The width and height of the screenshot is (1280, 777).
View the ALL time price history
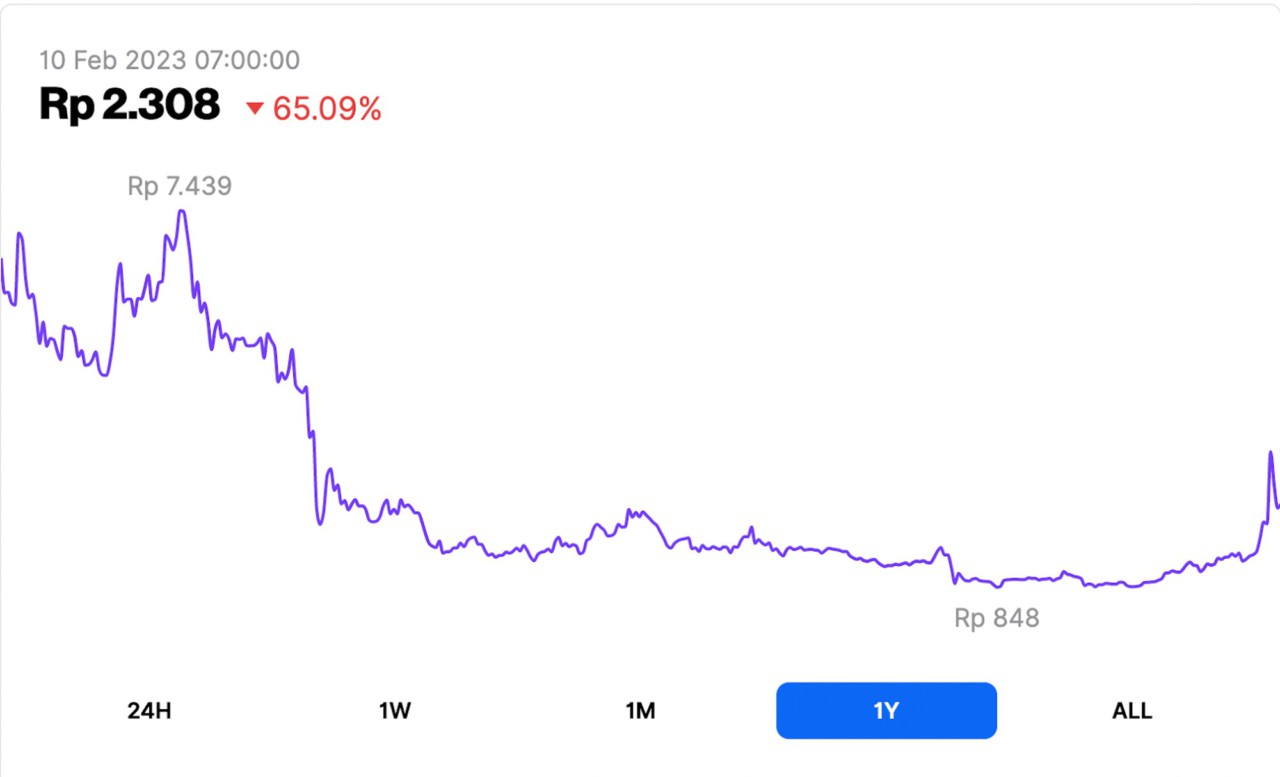coord(1131,710)
